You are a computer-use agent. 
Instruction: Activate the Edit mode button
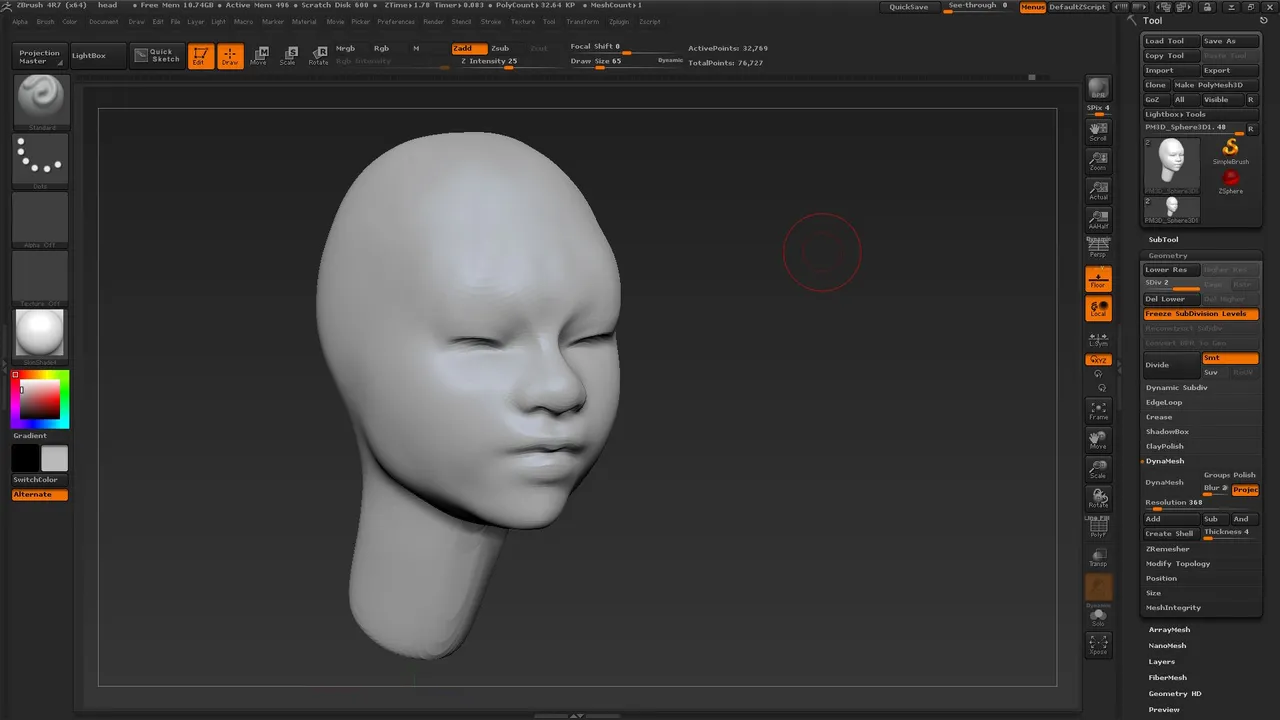coord(200,56)
